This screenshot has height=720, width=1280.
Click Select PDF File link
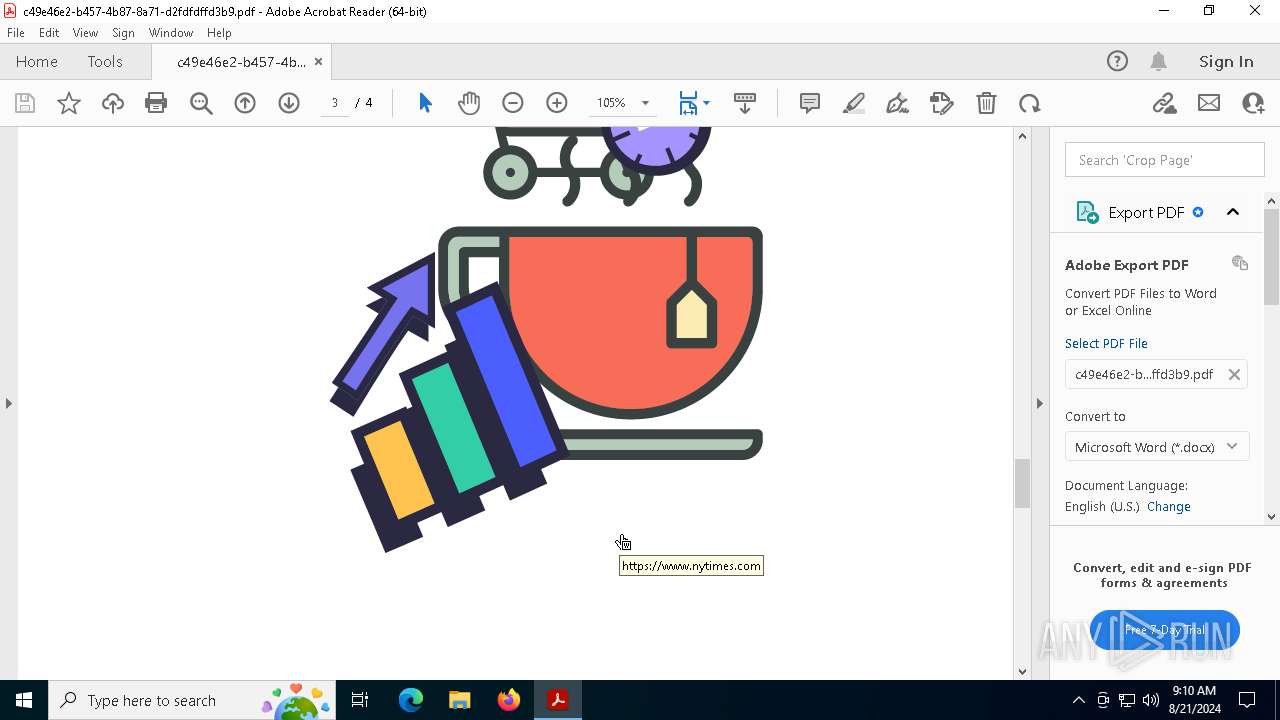pyautogui.click(x=1106, y=343)
